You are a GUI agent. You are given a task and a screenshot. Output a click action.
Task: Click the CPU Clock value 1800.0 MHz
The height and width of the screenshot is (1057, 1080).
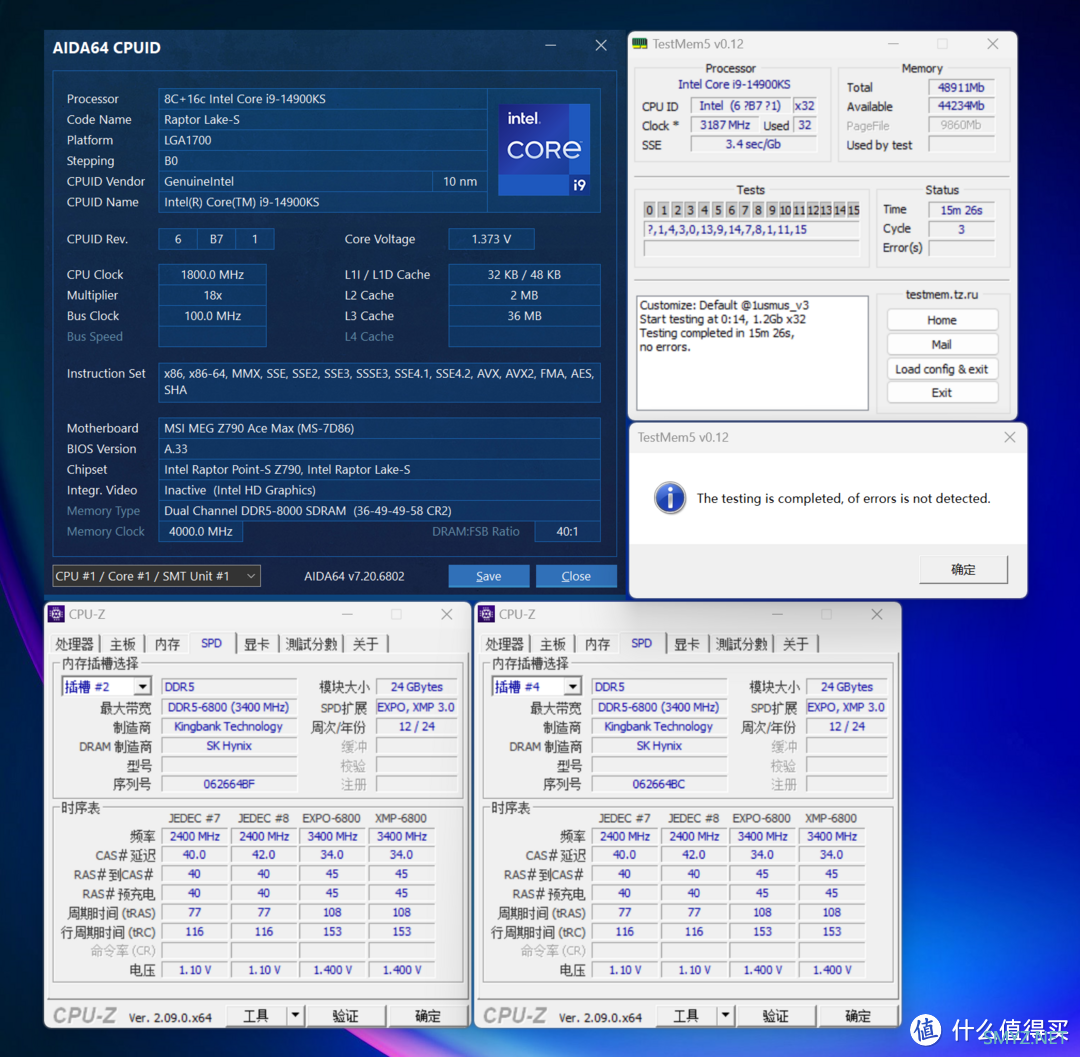(x=212, y=274)
